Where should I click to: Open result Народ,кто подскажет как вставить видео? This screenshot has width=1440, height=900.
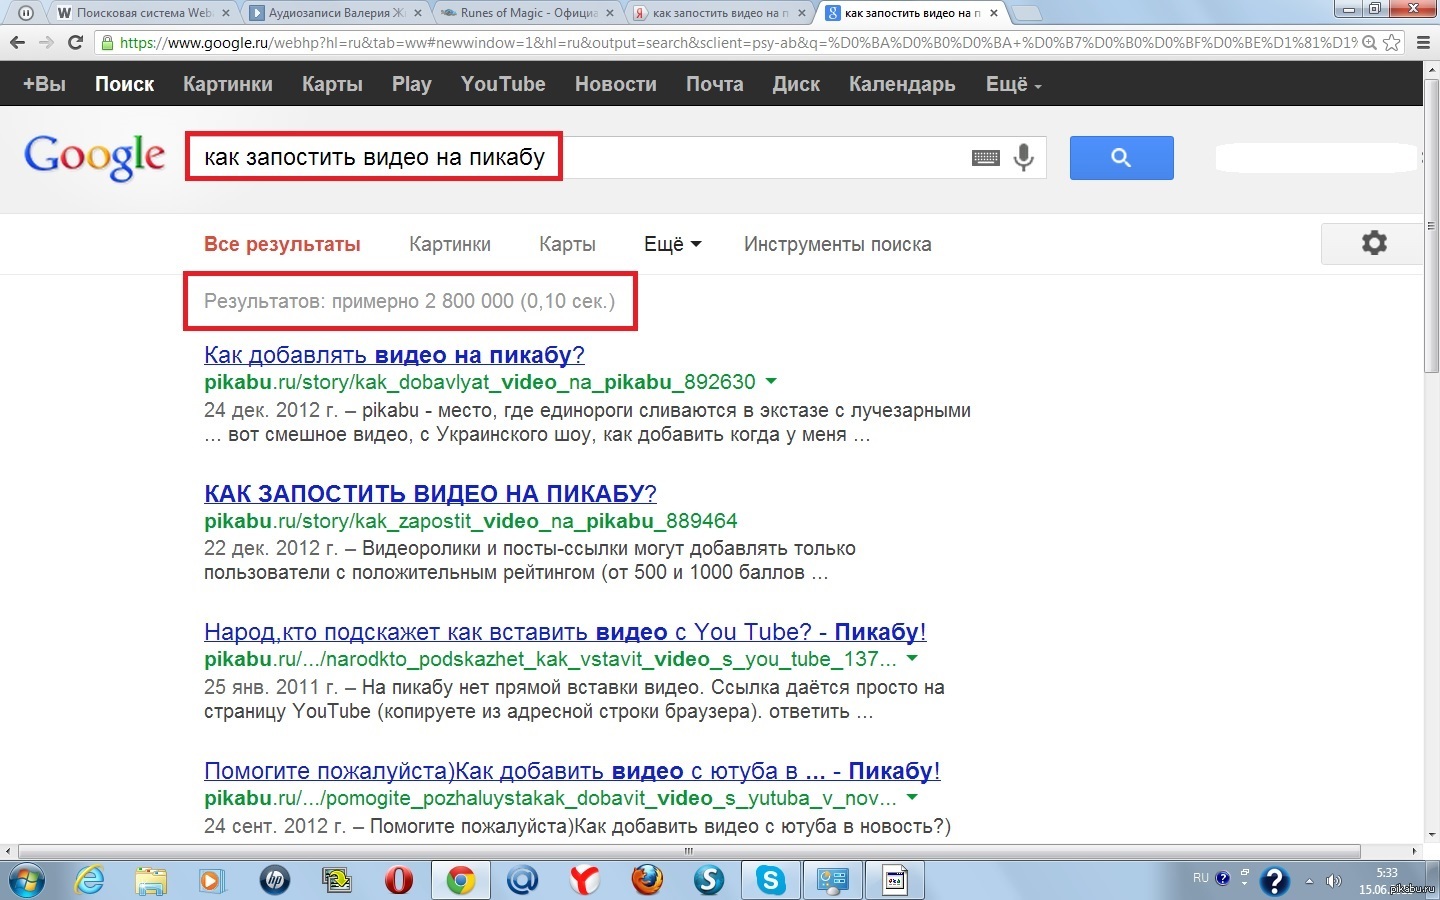pyautogui.click(x=565, y=632)
